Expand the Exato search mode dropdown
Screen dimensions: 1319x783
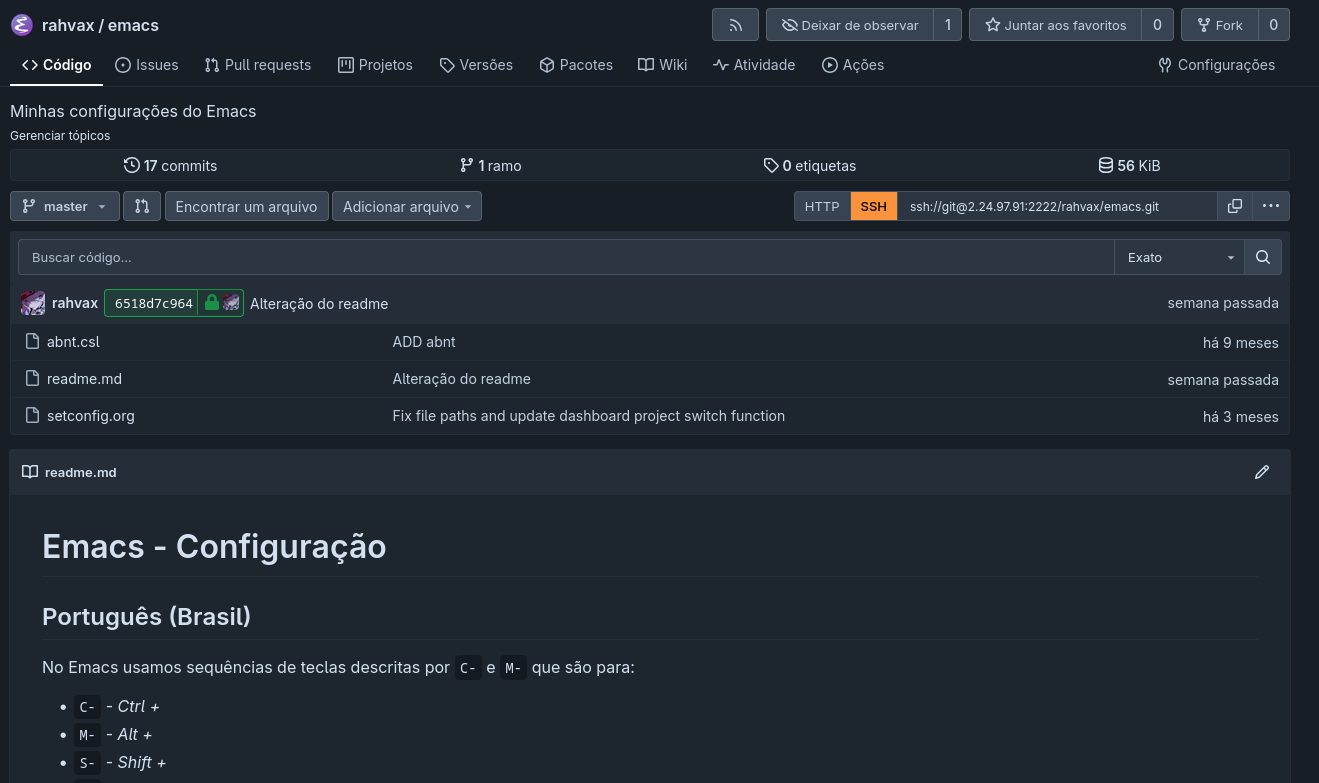(x=1180, y=257)
